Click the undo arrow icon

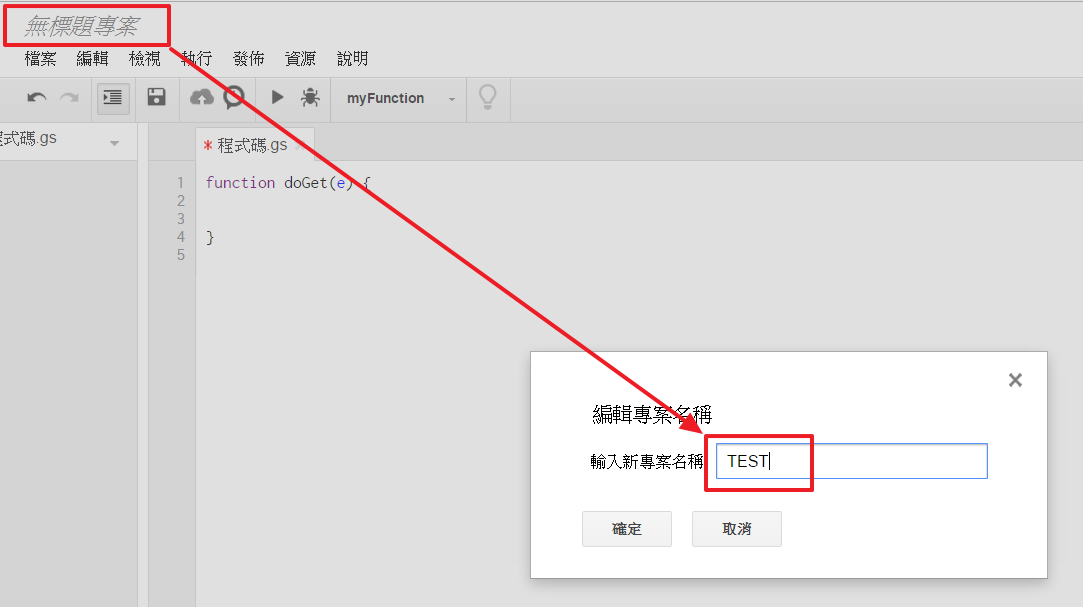point(37,98)
